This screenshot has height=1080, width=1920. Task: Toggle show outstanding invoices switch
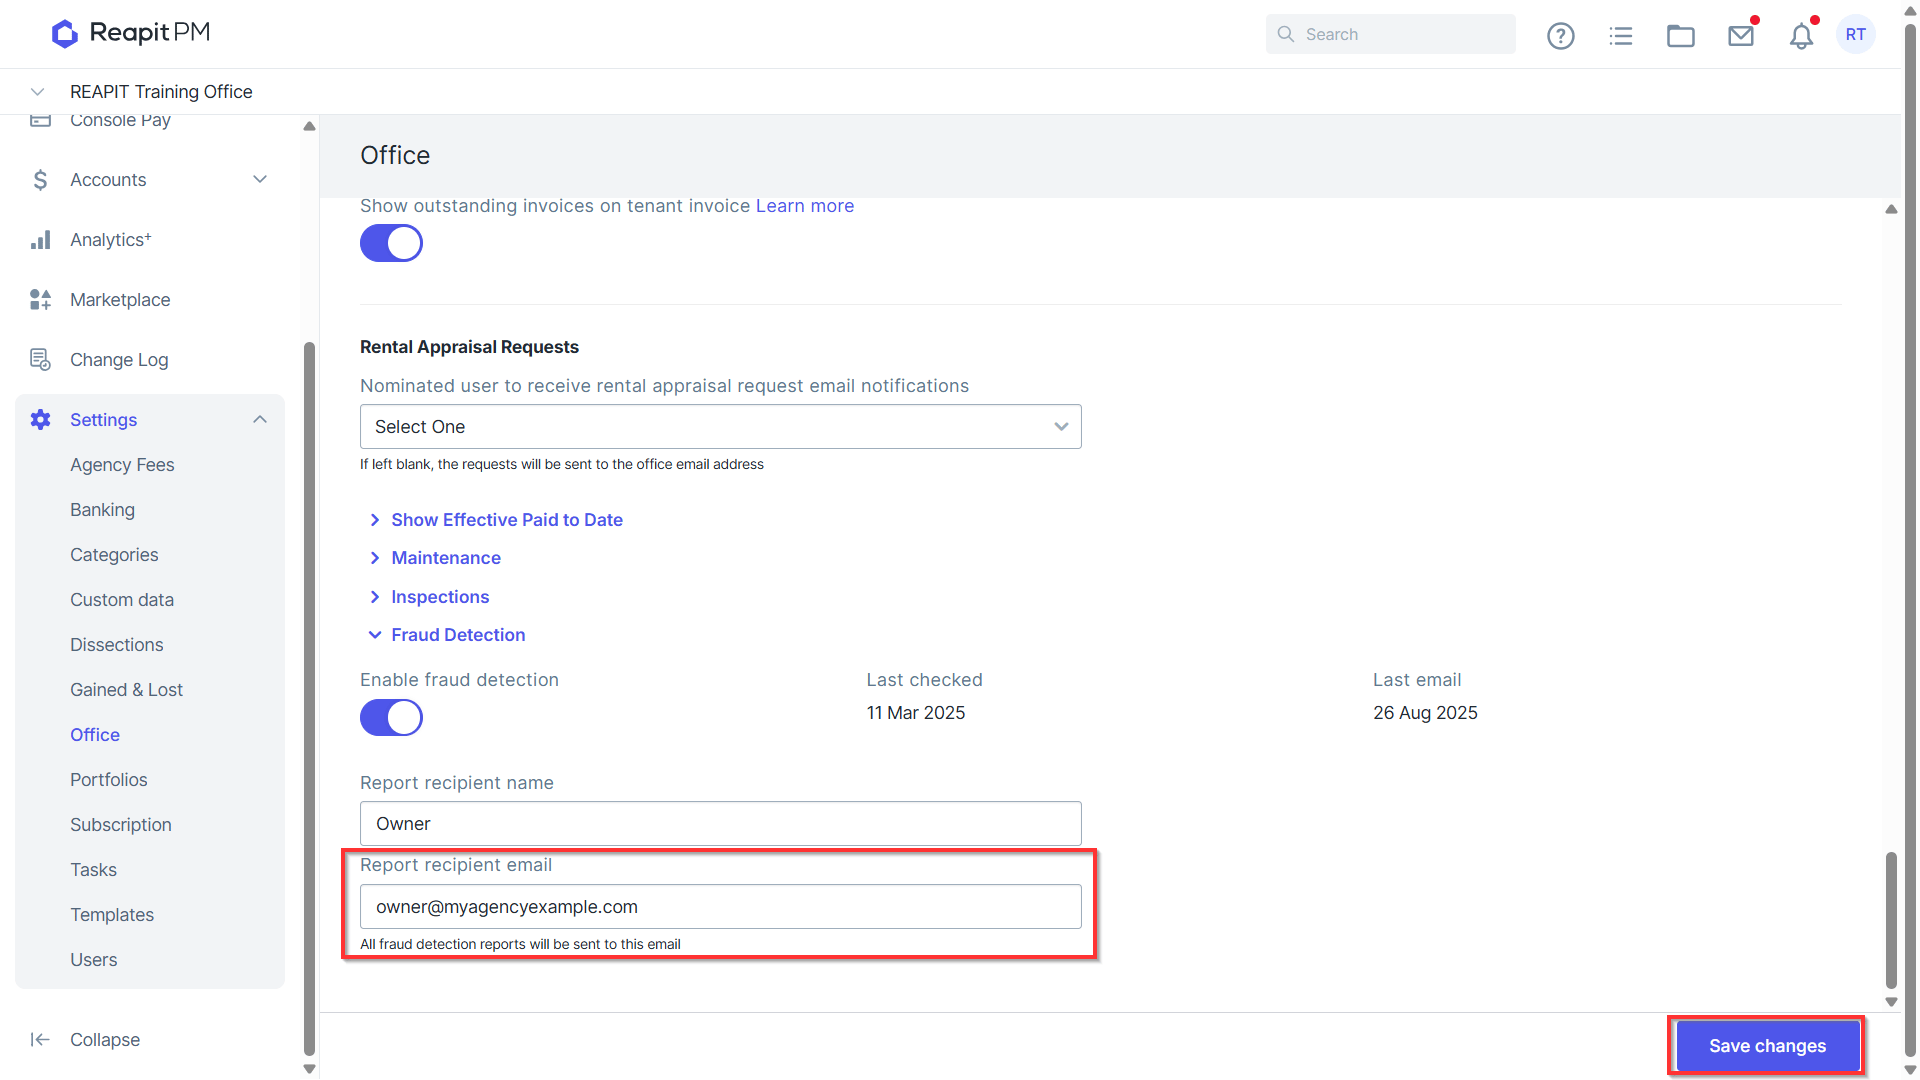click(x=391, y=243)
